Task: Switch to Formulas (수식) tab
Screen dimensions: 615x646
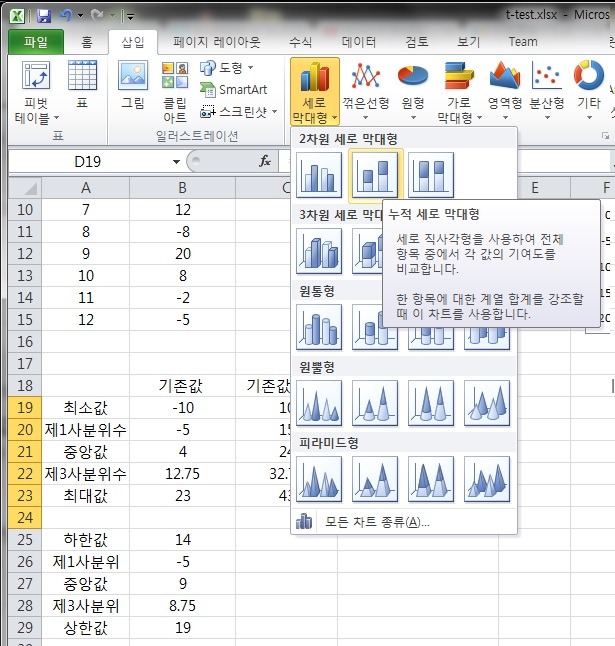Action: pyautogui.click(x=300, y=42)
